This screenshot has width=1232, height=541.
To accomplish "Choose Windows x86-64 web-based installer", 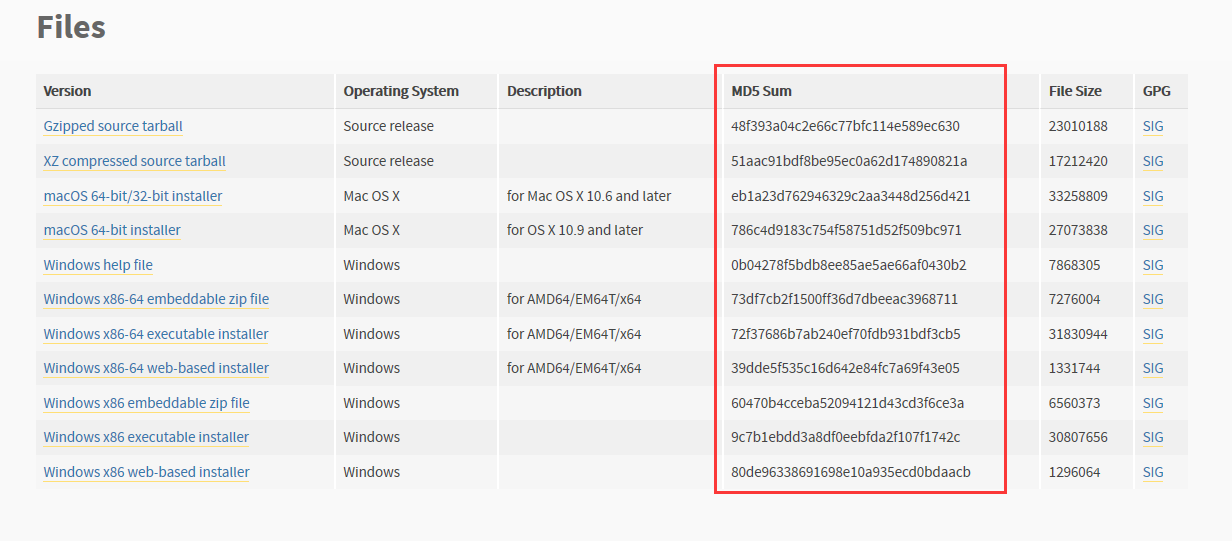I will (156, 368).
